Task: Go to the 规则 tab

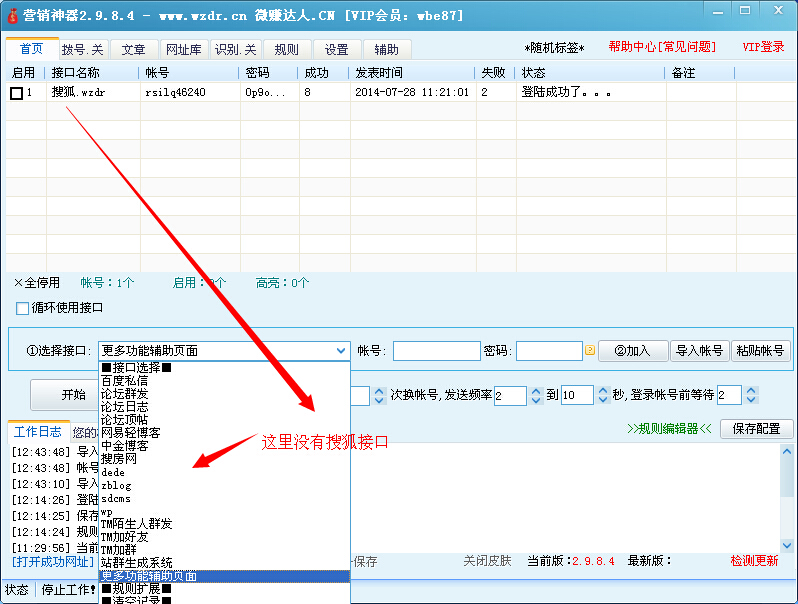Action: 286,49
